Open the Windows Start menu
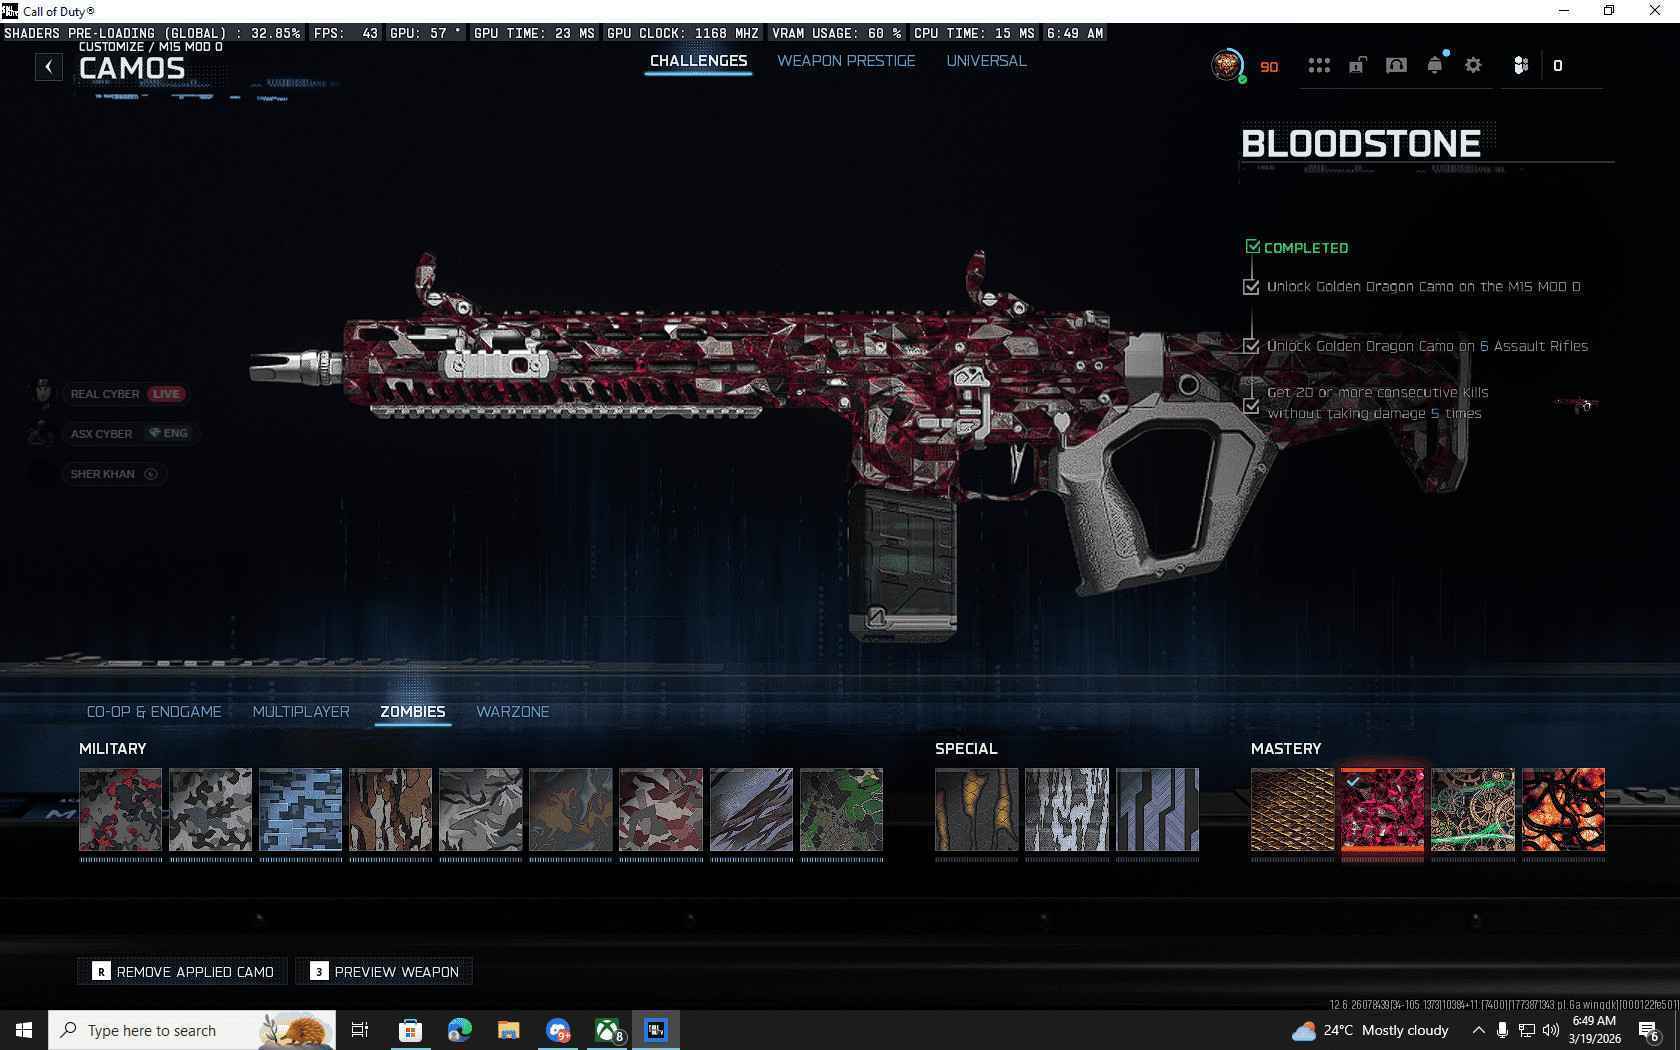This screenshot has width=1680, height=1050. click(x=24, y=1030)
